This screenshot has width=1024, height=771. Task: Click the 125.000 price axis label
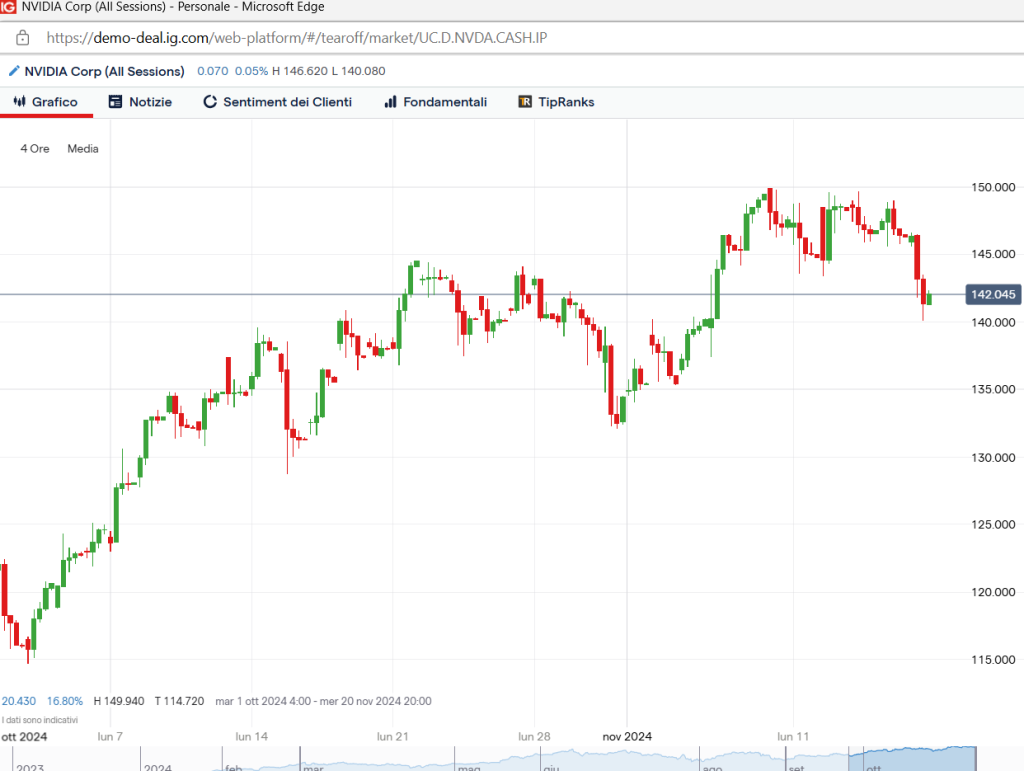click(993, 524)
